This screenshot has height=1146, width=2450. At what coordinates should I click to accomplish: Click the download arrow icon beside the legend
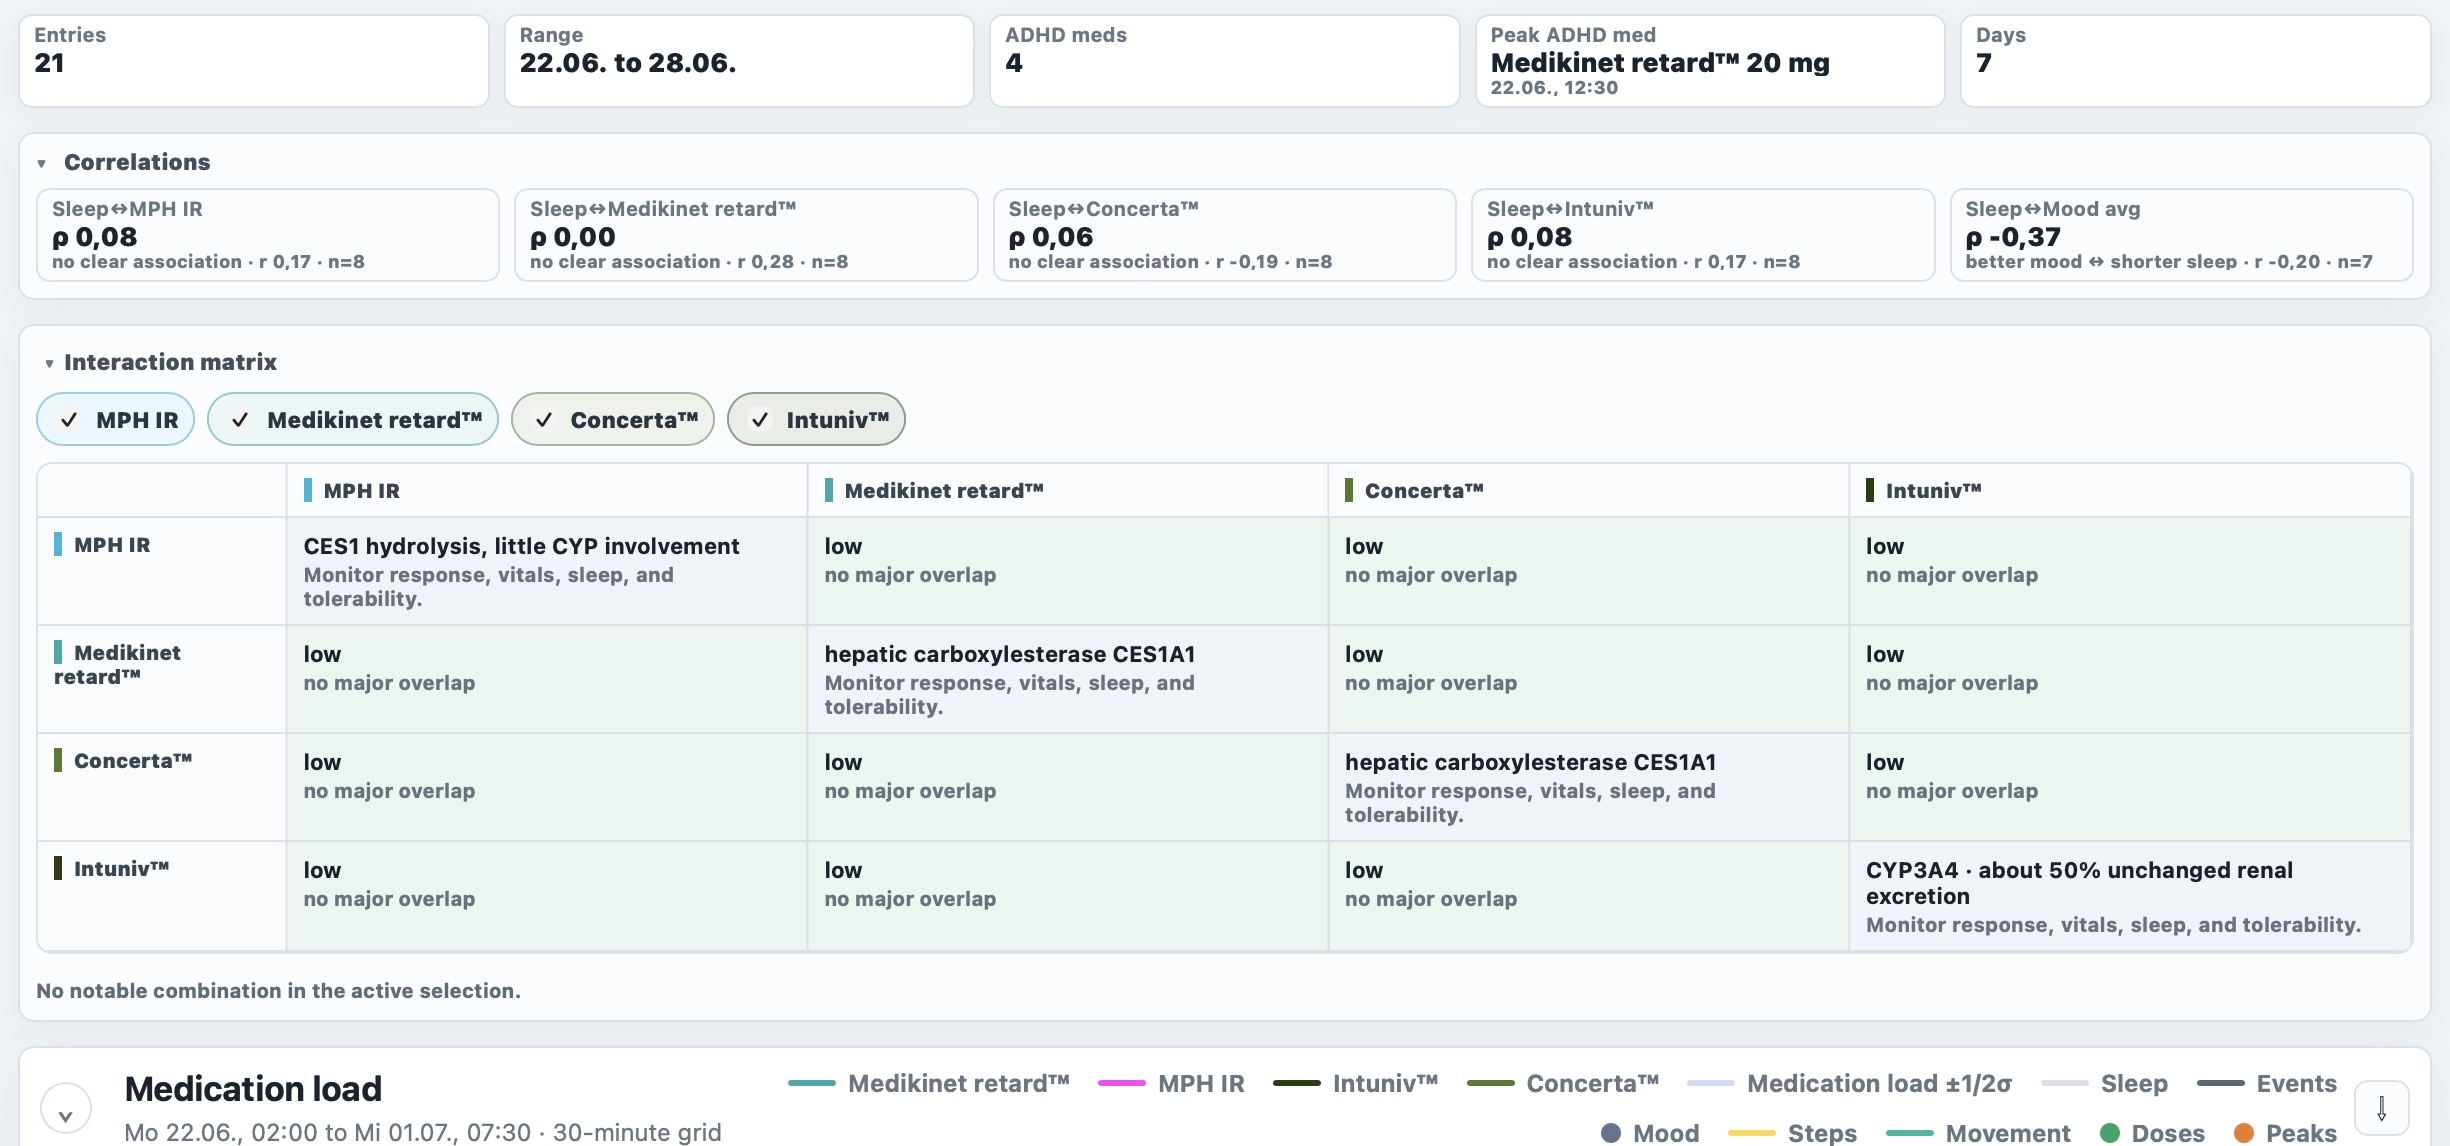(x=2381, y=1108)
